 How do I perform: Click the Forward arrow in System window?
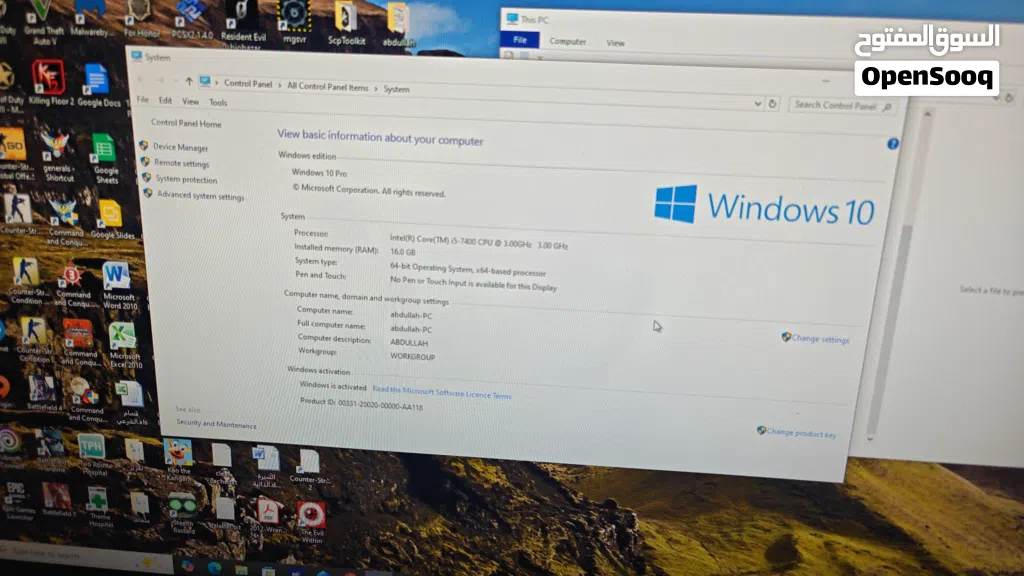click(160, 80)
